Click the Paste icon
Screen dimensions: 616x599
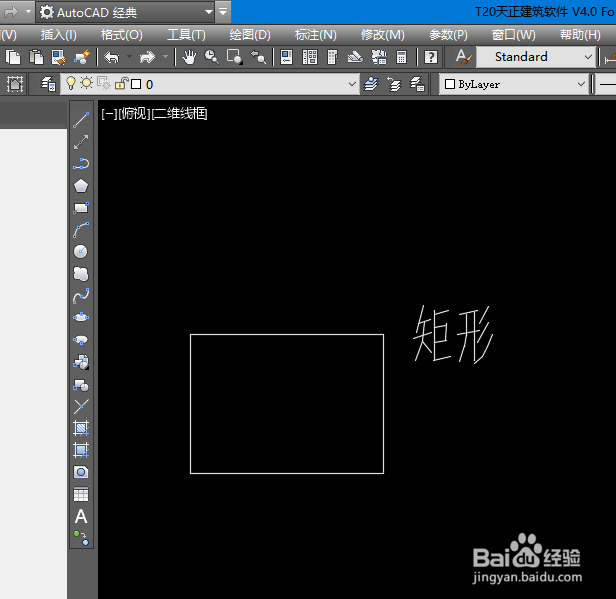coord(36,57)
